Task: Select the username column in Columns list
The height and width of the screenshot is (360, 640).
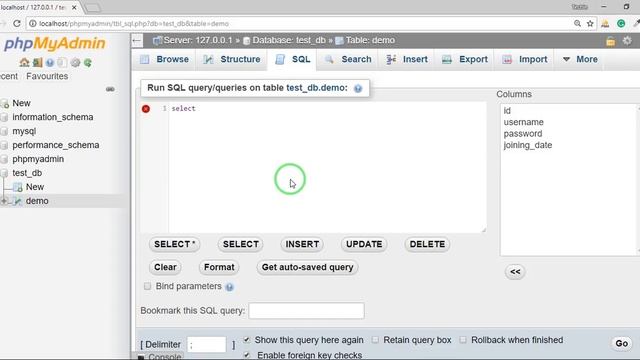Action: (x=523, y=122)
